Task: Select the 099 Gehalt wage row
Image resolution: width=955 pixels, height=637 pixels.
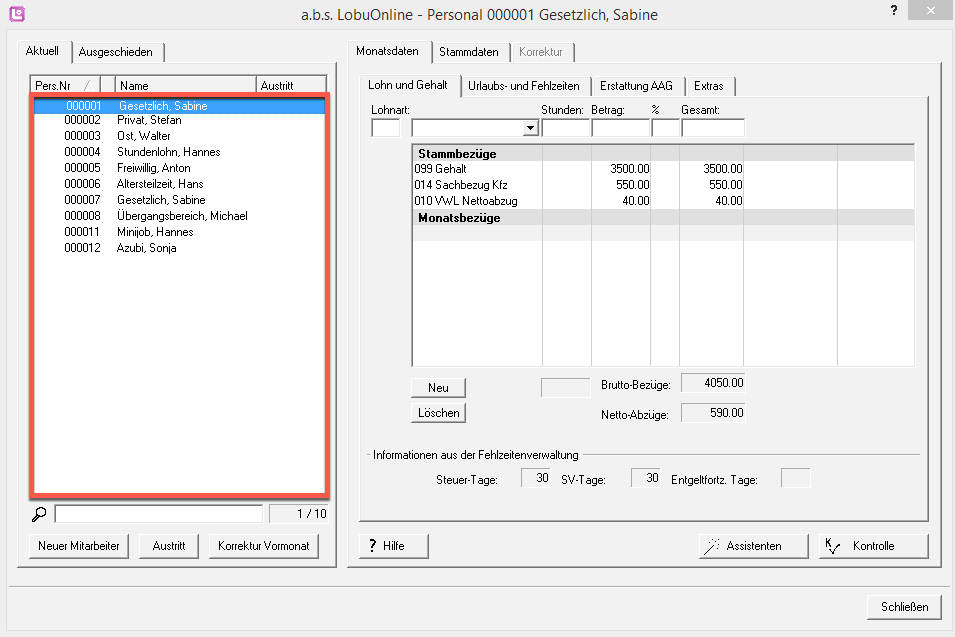Action: point(663,169)
